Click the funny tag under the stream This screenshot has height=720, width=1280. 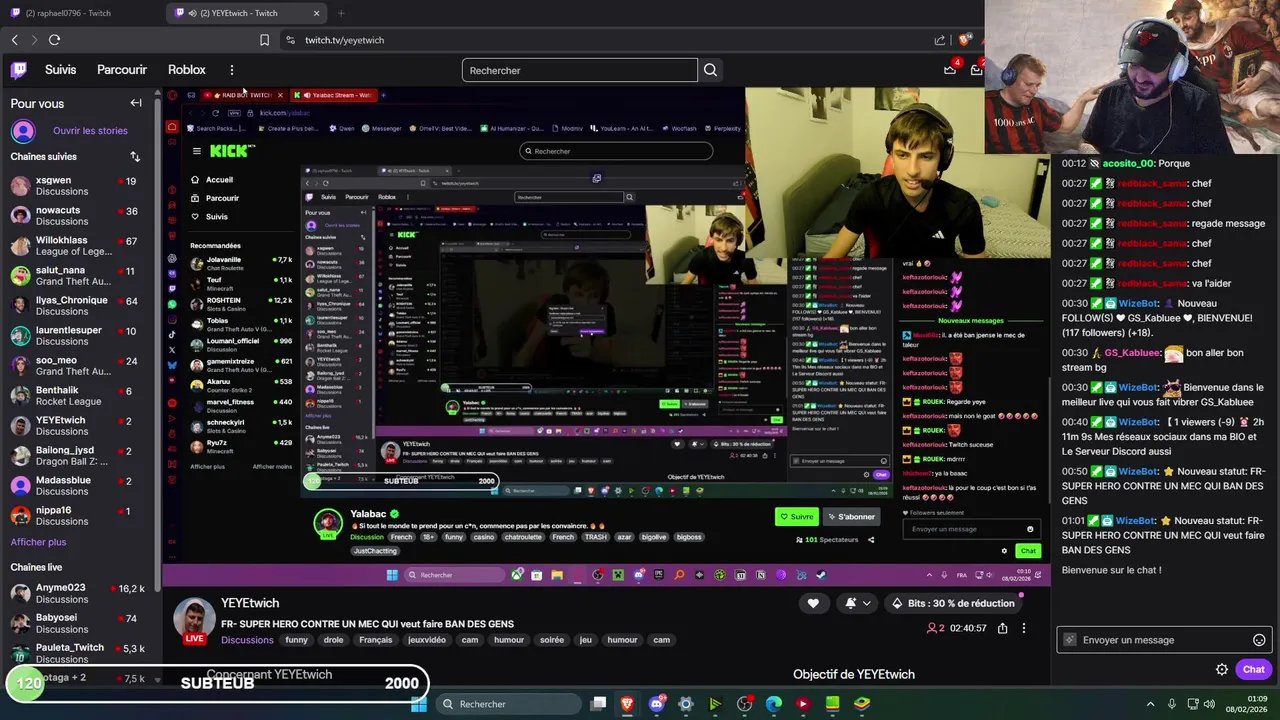pos(297,640)
